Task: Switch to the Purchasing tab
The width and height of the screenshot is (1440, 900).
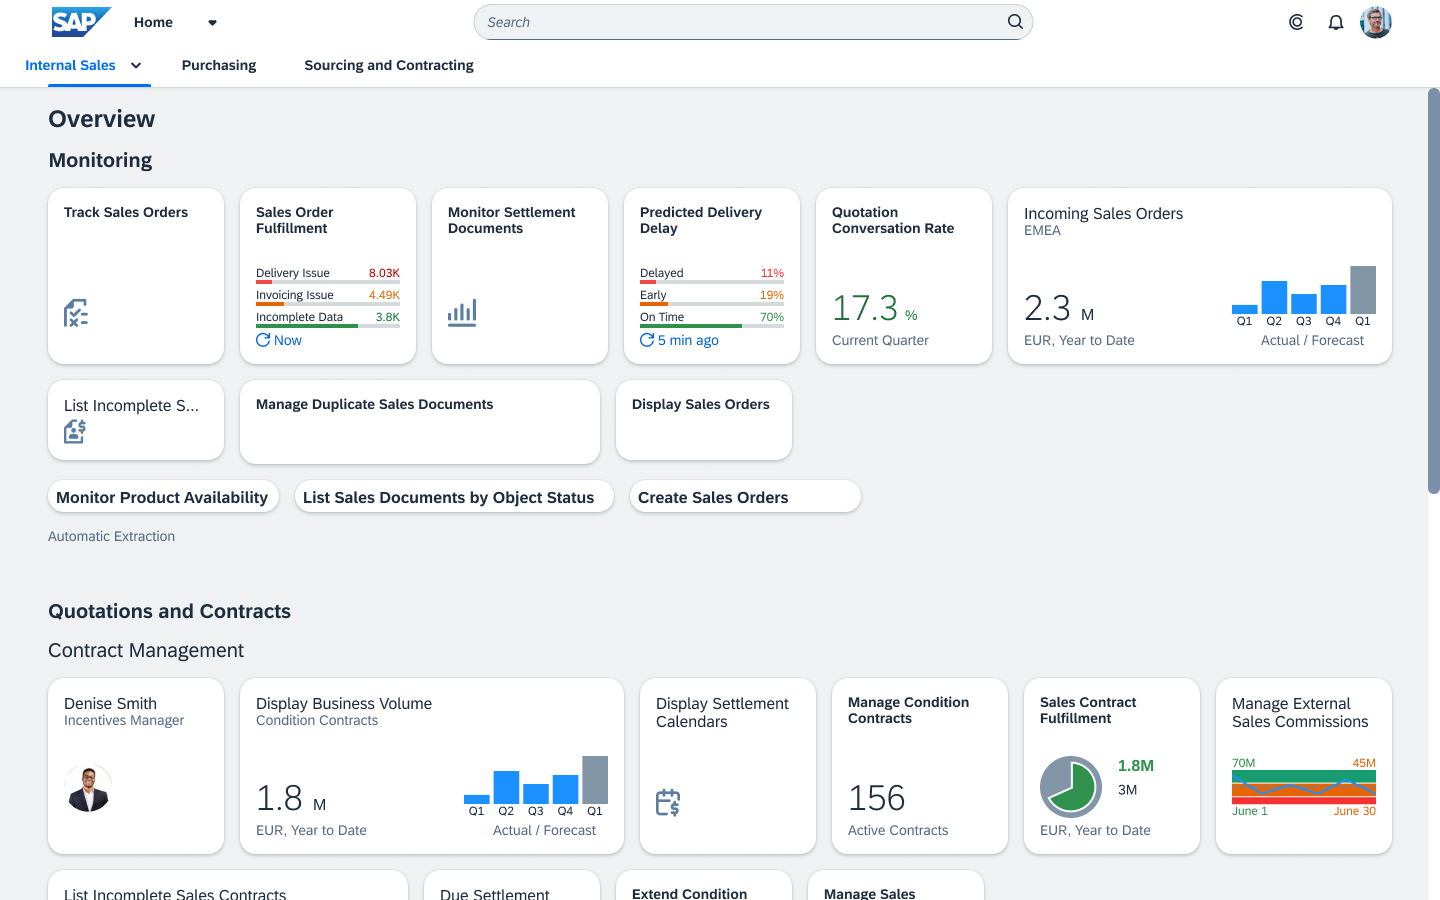Action: pyautogui.click(x=218, y=65)
